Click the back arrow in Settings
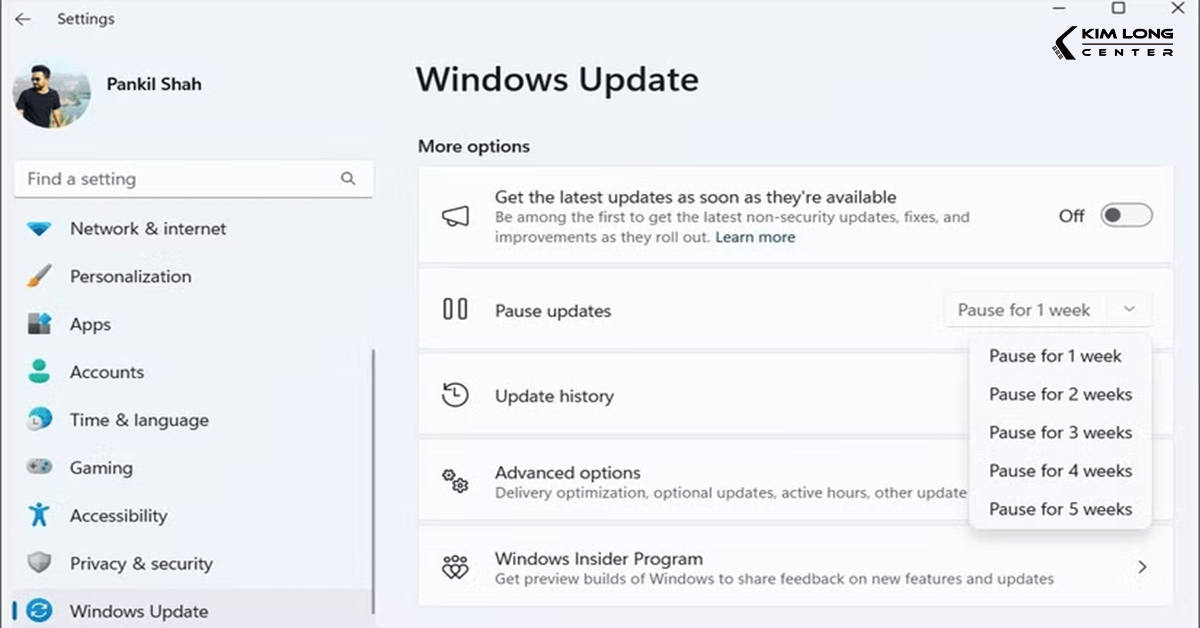This screenshot has width=1200, height=628. tap(22, 18)
